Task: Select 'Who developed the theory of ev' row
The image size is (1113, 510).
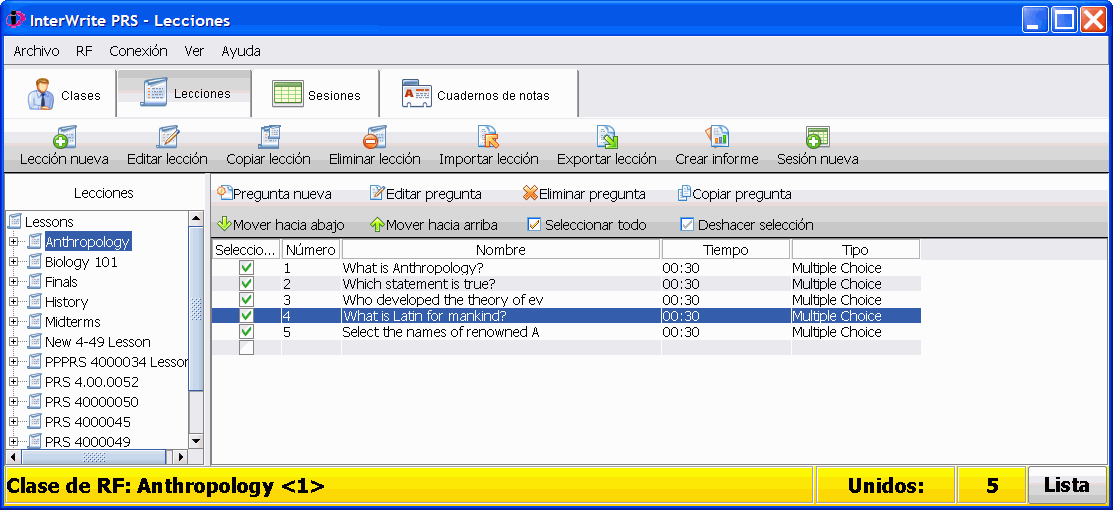Action: (566, 300)
